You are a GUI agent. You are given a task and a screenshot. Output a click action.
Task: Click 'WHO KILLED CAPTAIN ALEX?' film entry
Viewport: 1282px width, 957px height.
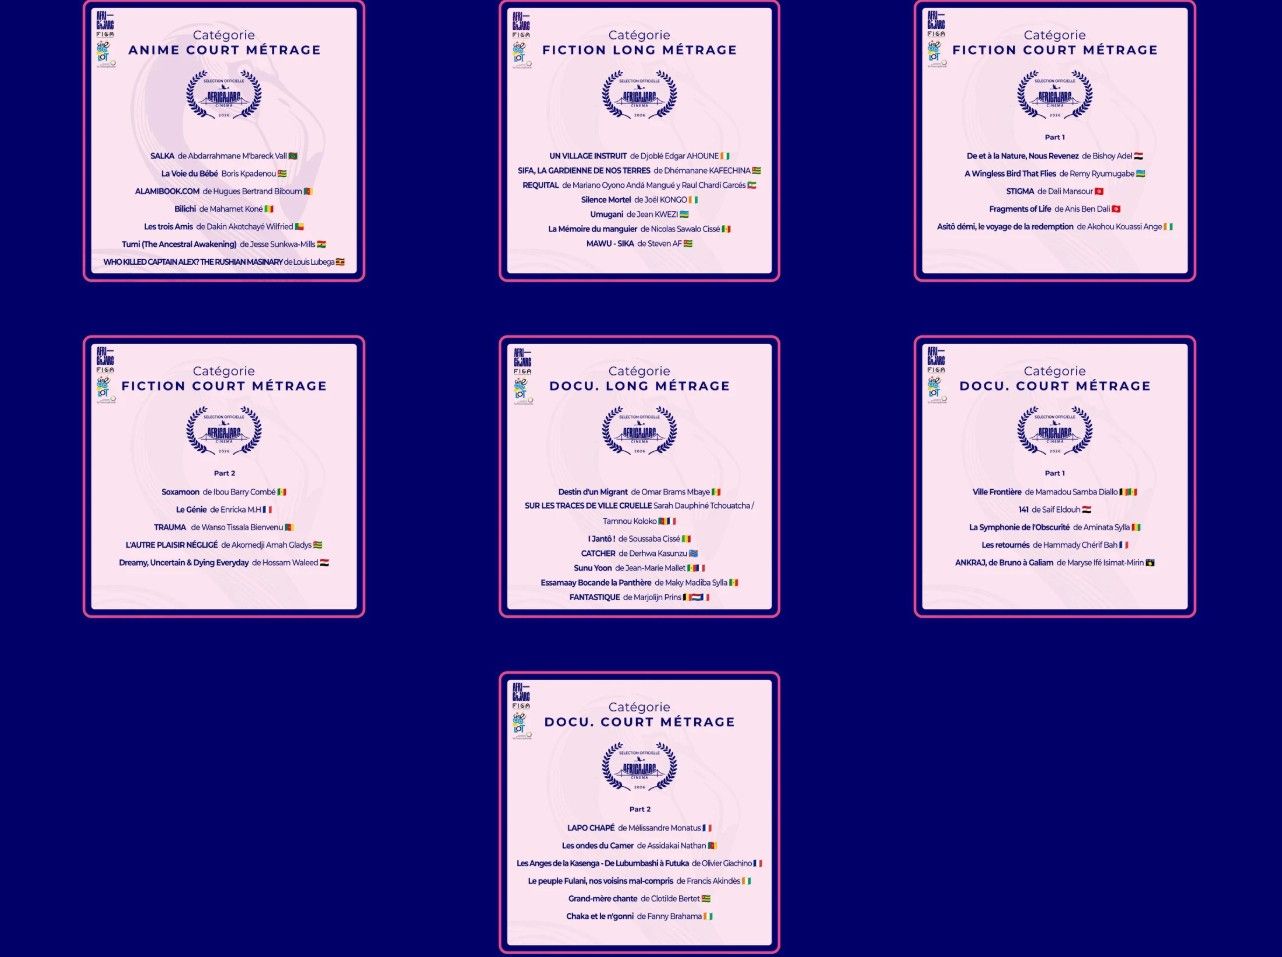point(224,262)
